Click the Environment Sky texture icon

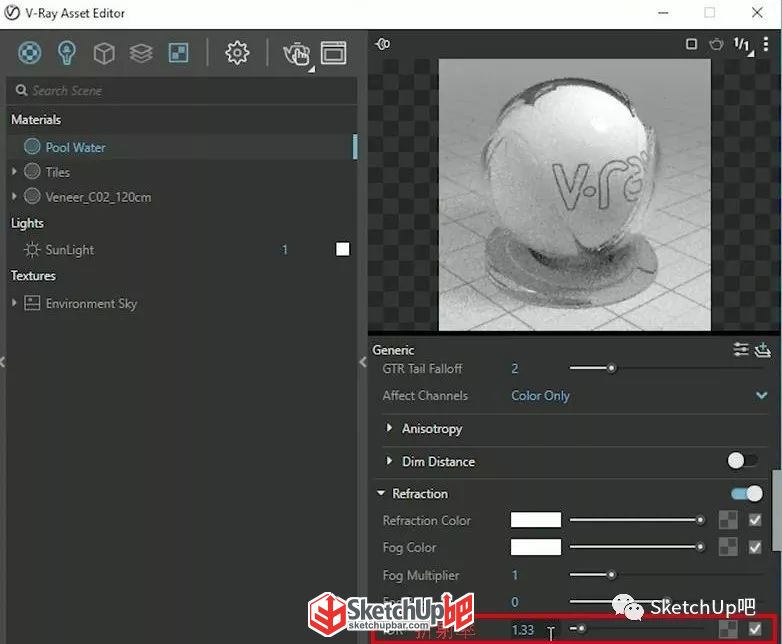tap(32, 303)
